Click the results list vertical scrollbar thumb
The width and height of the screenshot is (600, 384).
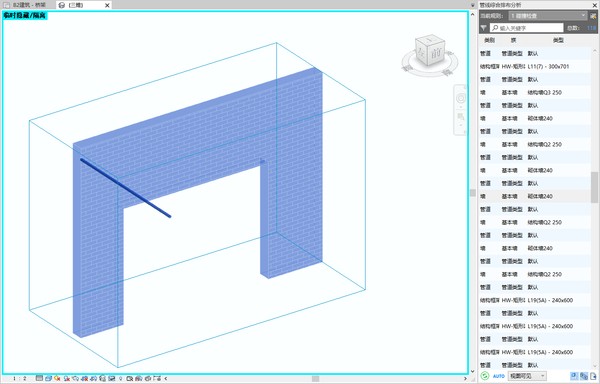pos(595,187)
